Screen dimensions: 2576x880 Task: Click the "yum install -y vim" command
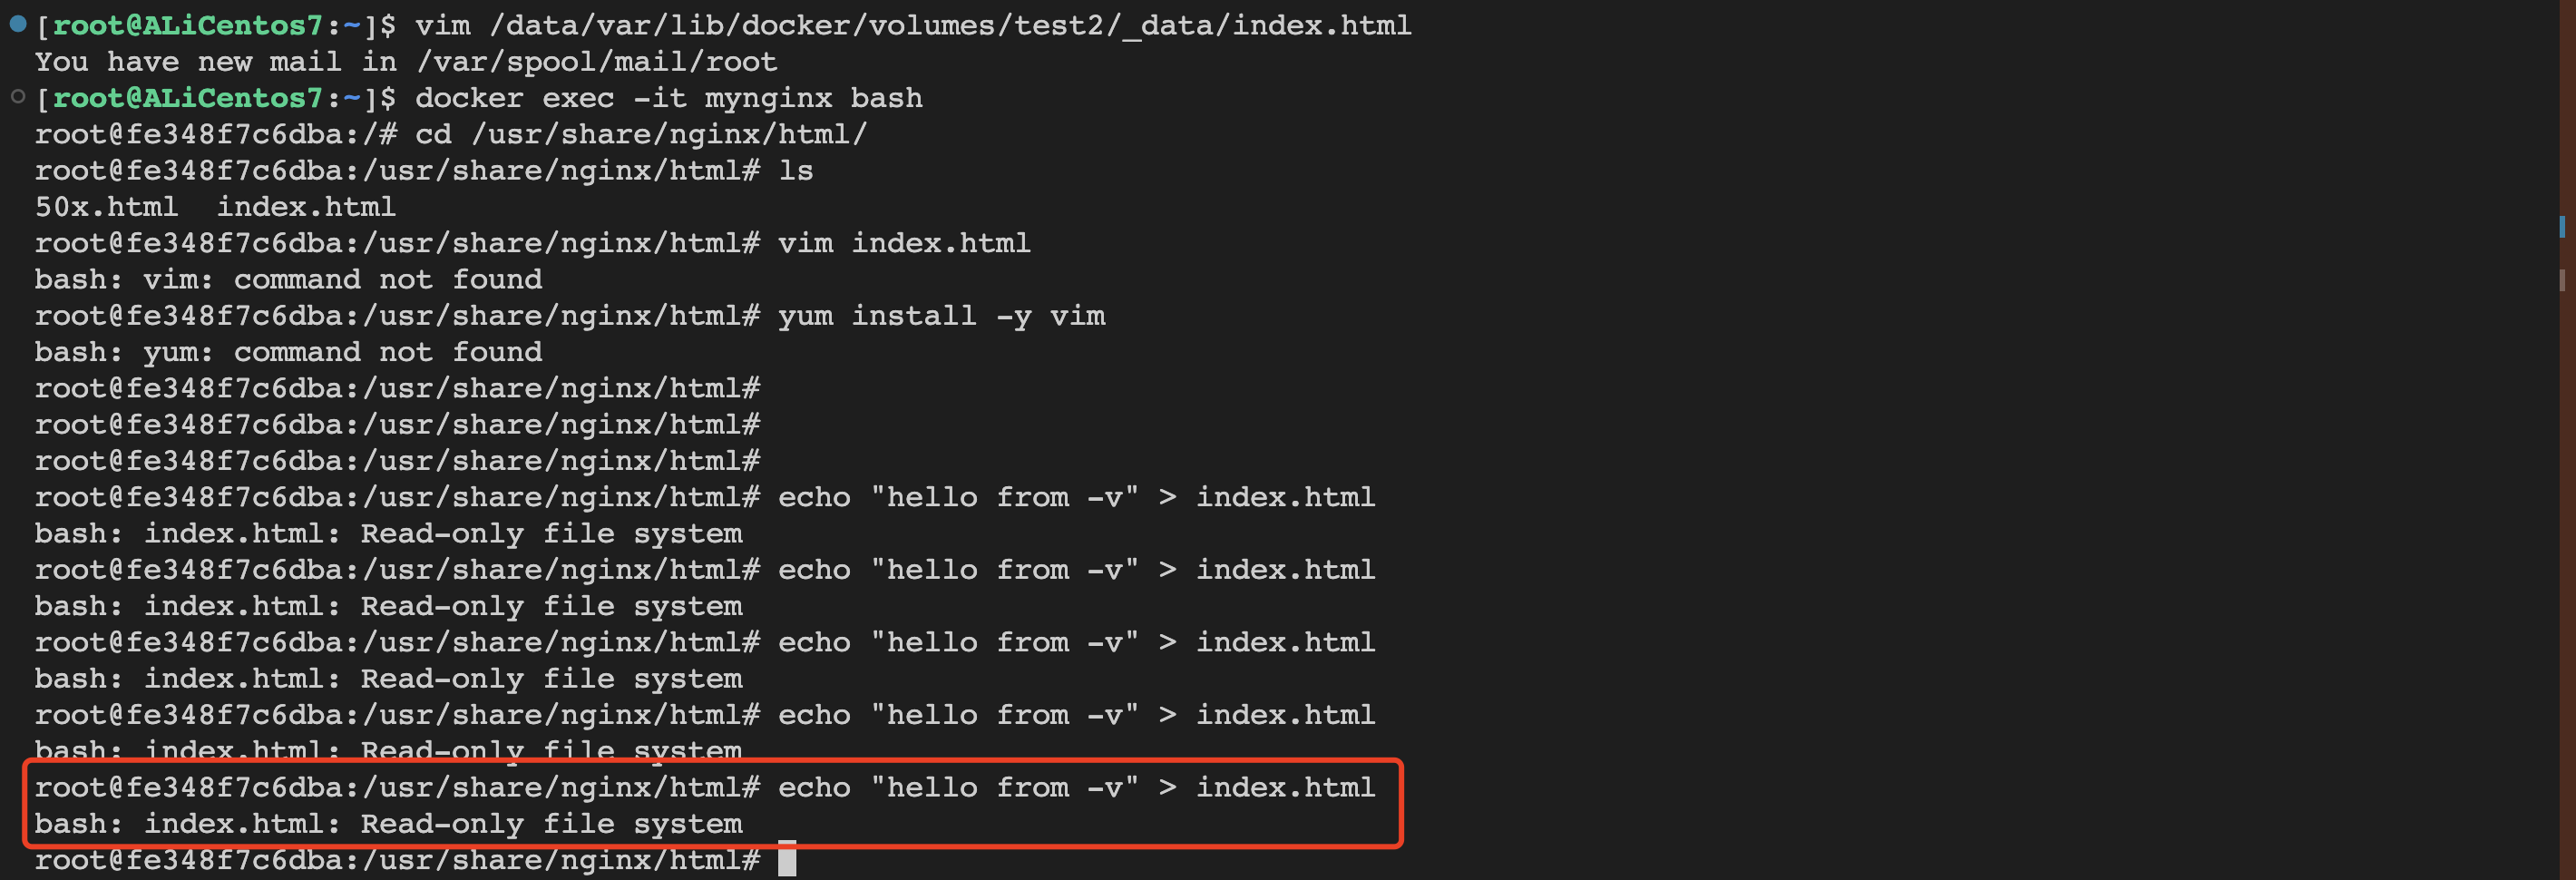pyautogui.click(x=941, y=316)
